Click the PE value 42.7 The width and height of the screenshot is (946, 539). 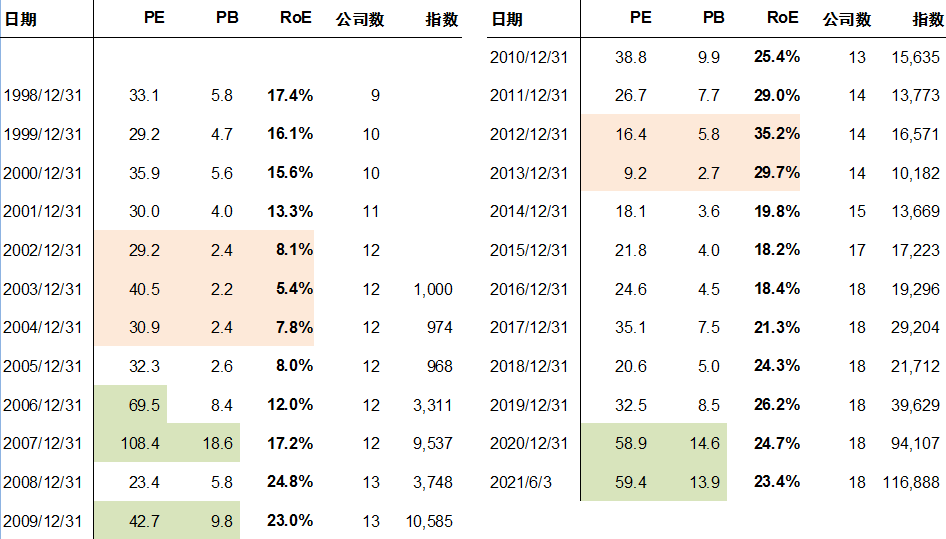click(145, 520)
